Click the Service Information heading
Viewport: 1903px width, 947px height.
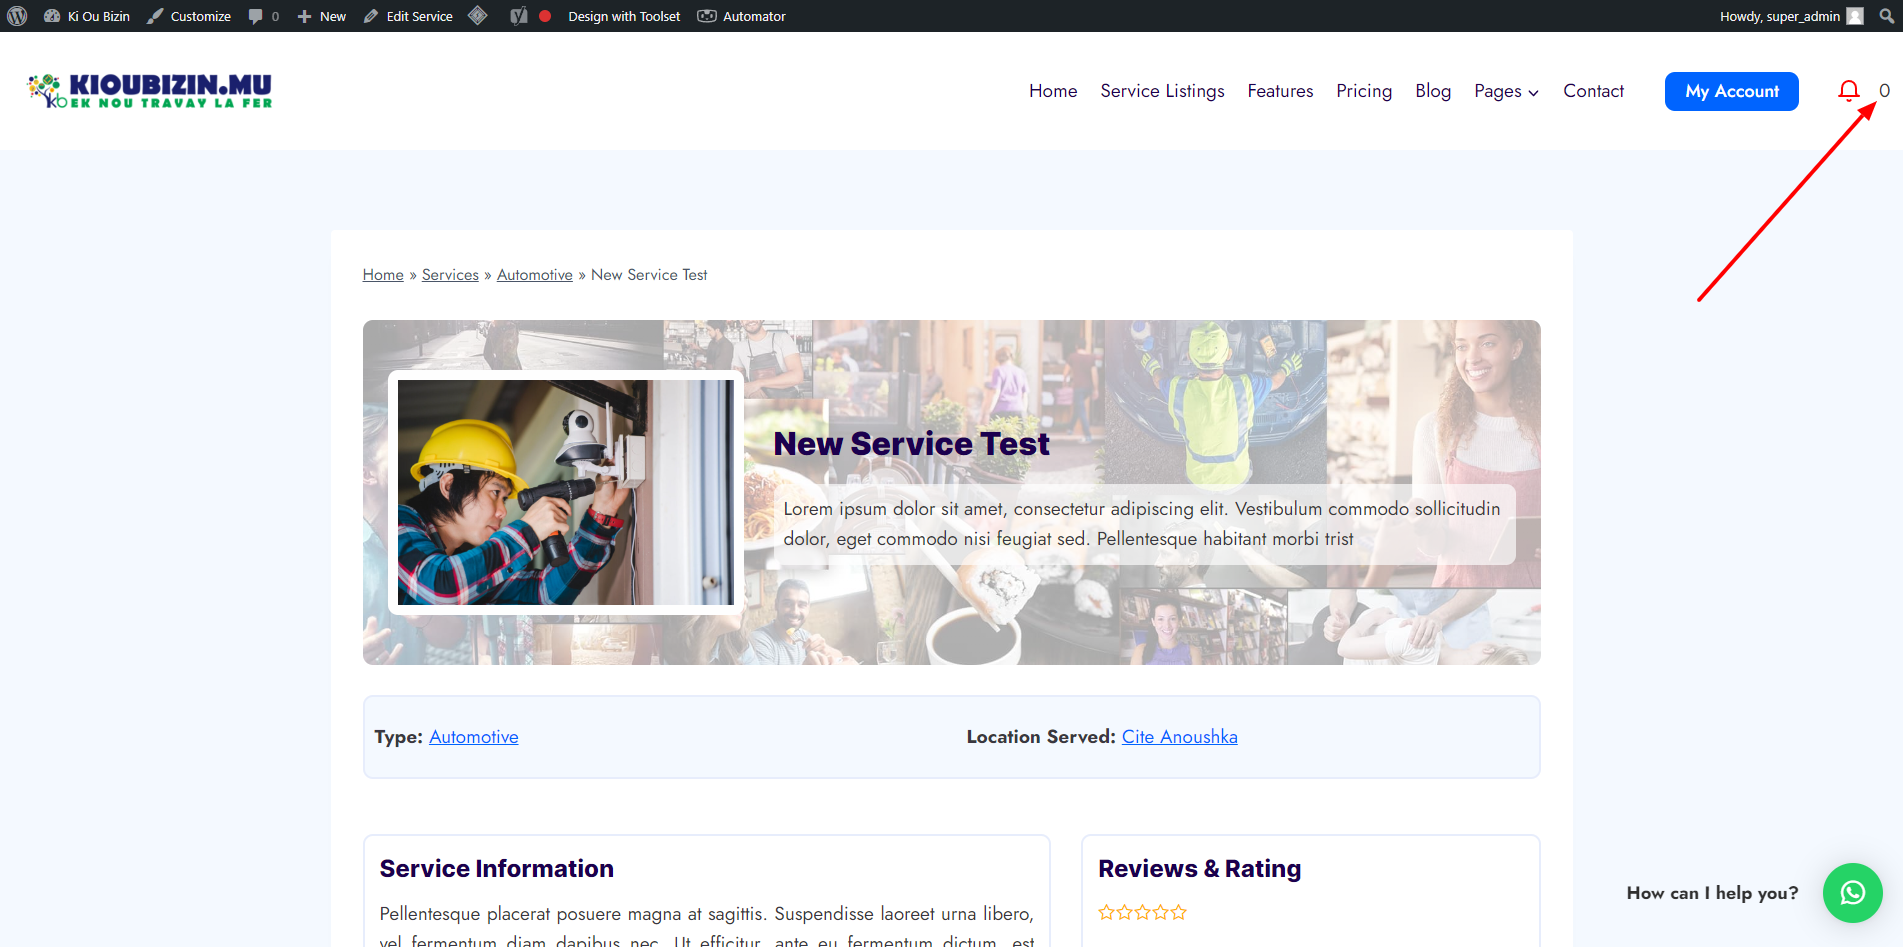[x=497, y=869]
